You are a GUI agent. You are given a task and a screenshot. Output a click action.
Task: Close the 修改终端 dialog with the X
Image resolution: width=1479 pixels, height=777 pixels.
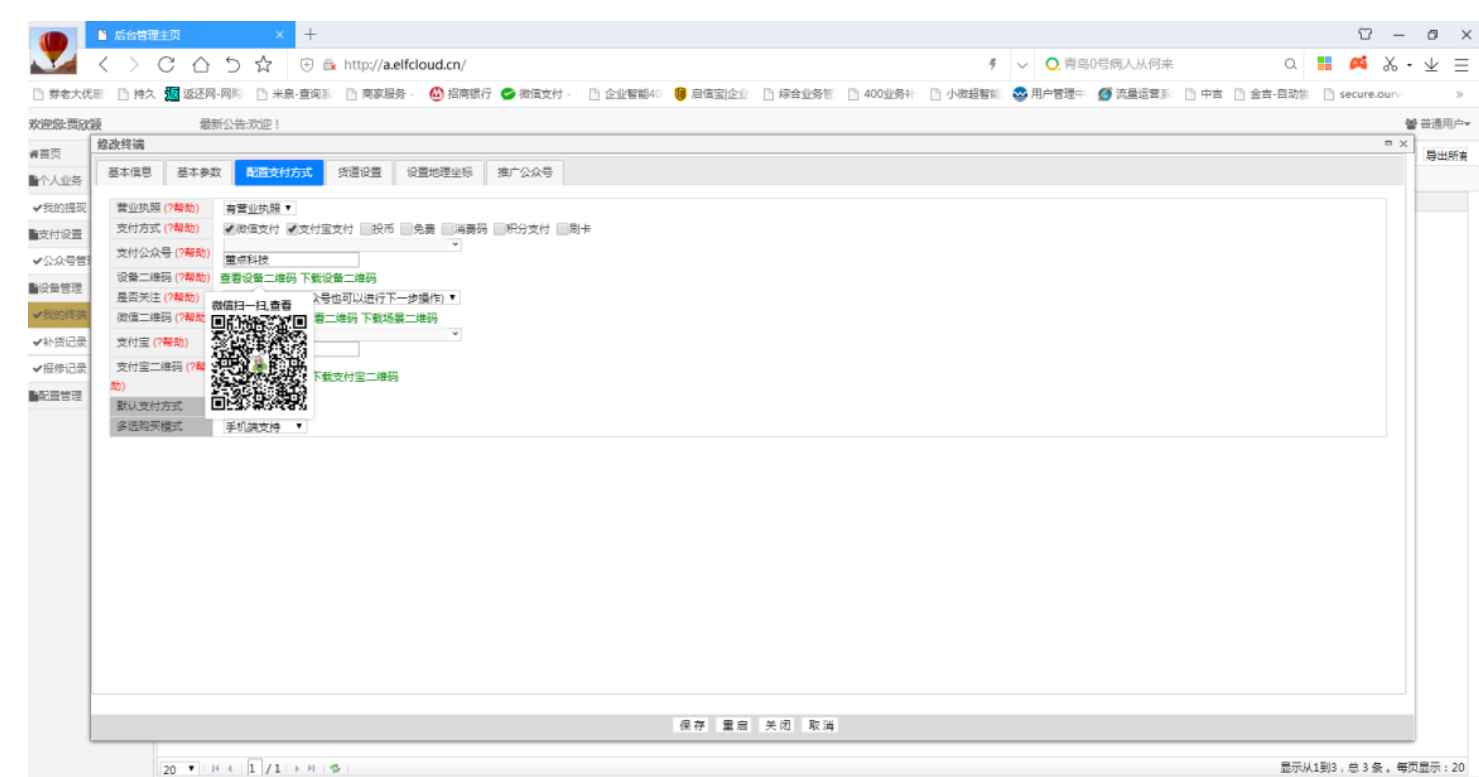coord(1403,144)
